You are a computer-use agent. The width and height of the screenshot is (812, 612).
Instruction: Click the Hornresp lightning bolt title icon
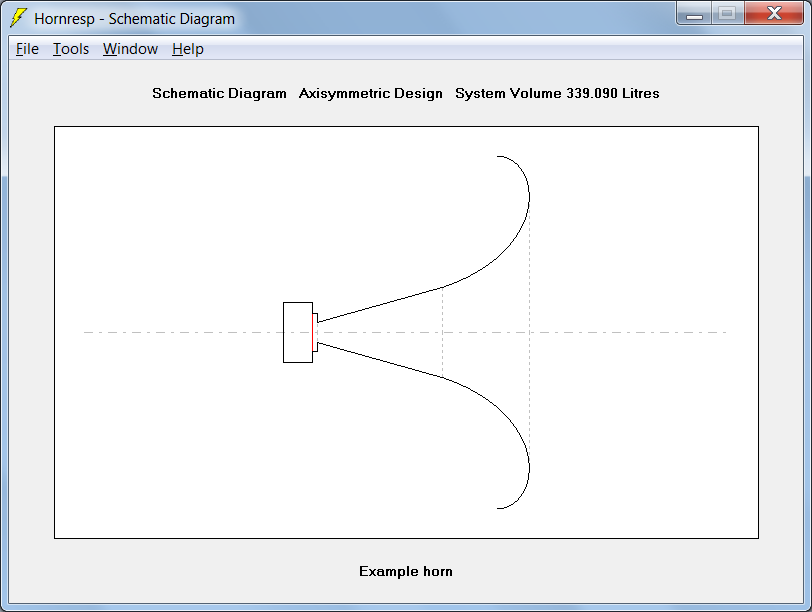pyautogui.click(x=18, y=18)
